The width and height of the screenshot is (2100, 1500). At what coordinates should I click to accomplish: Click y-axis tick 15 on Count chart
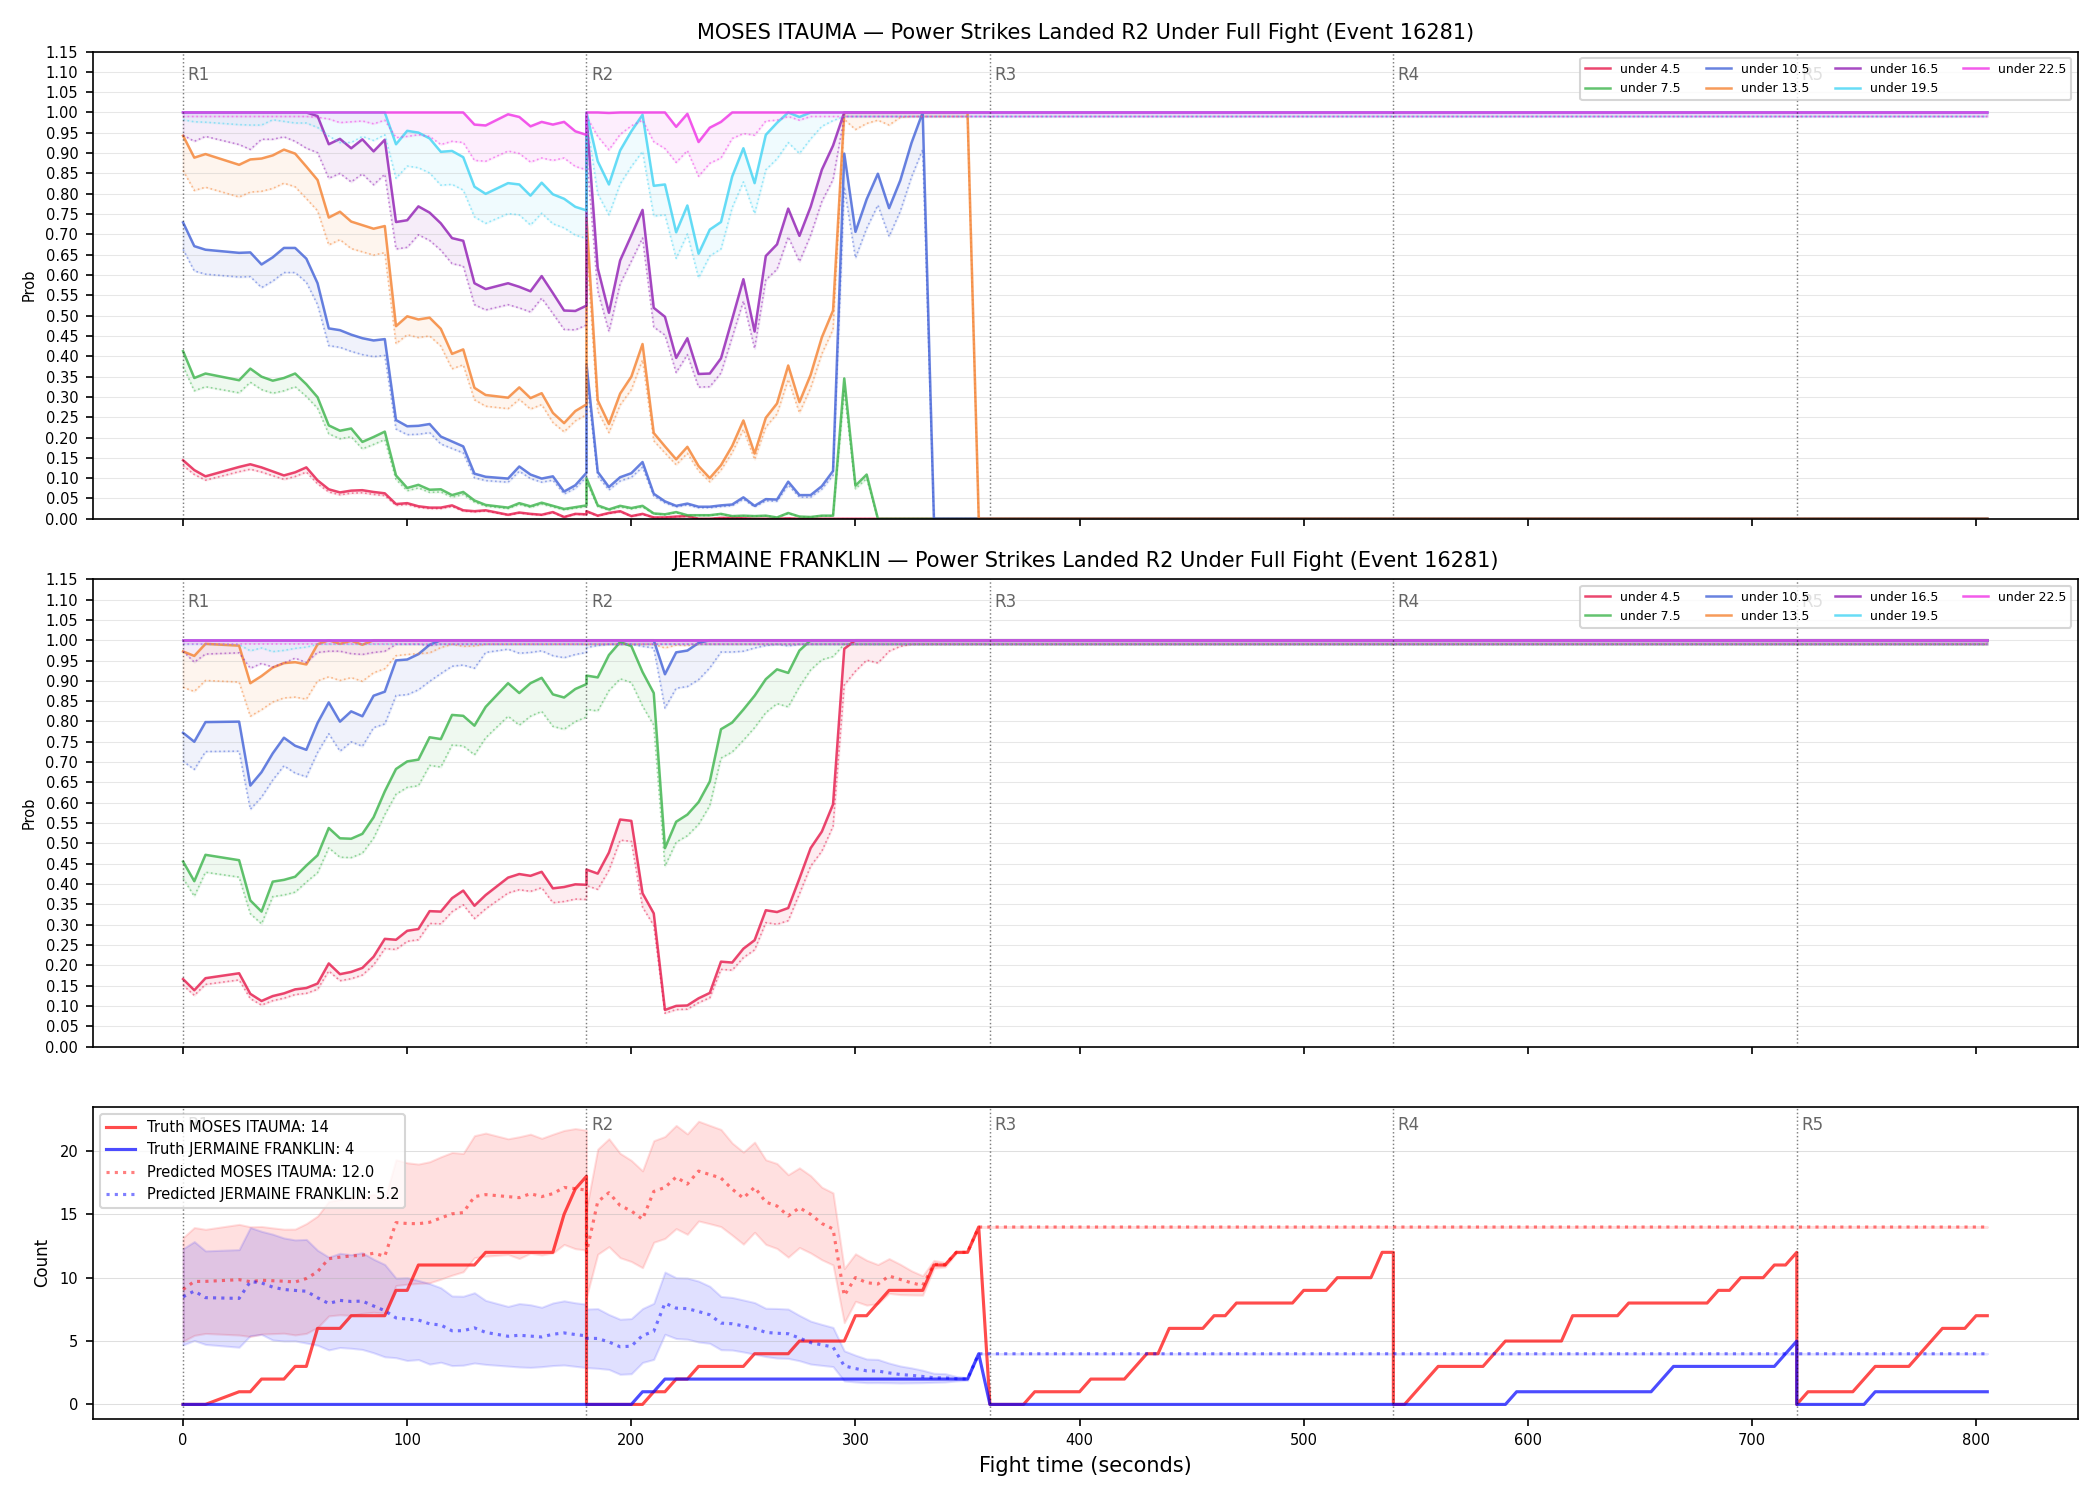69,1214
